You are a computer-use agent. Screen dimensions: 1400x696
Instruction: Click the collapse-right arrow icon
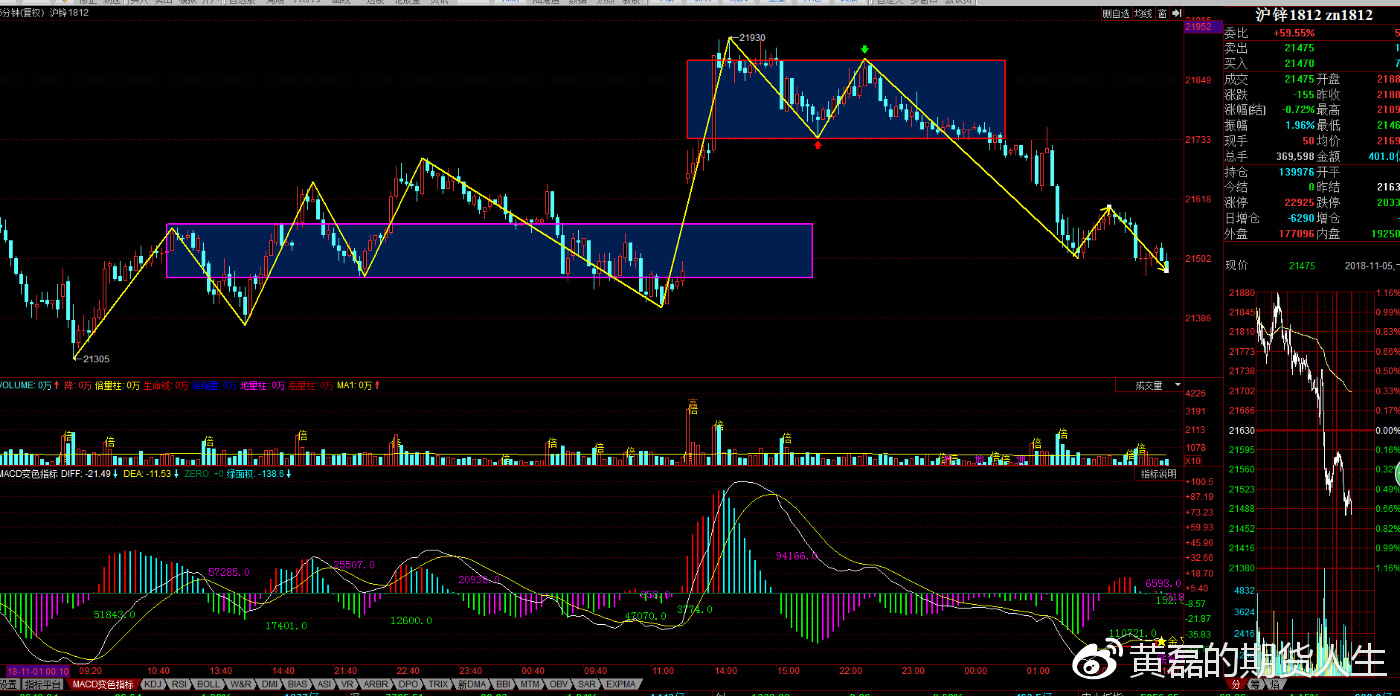click(x=1176, y=14)
